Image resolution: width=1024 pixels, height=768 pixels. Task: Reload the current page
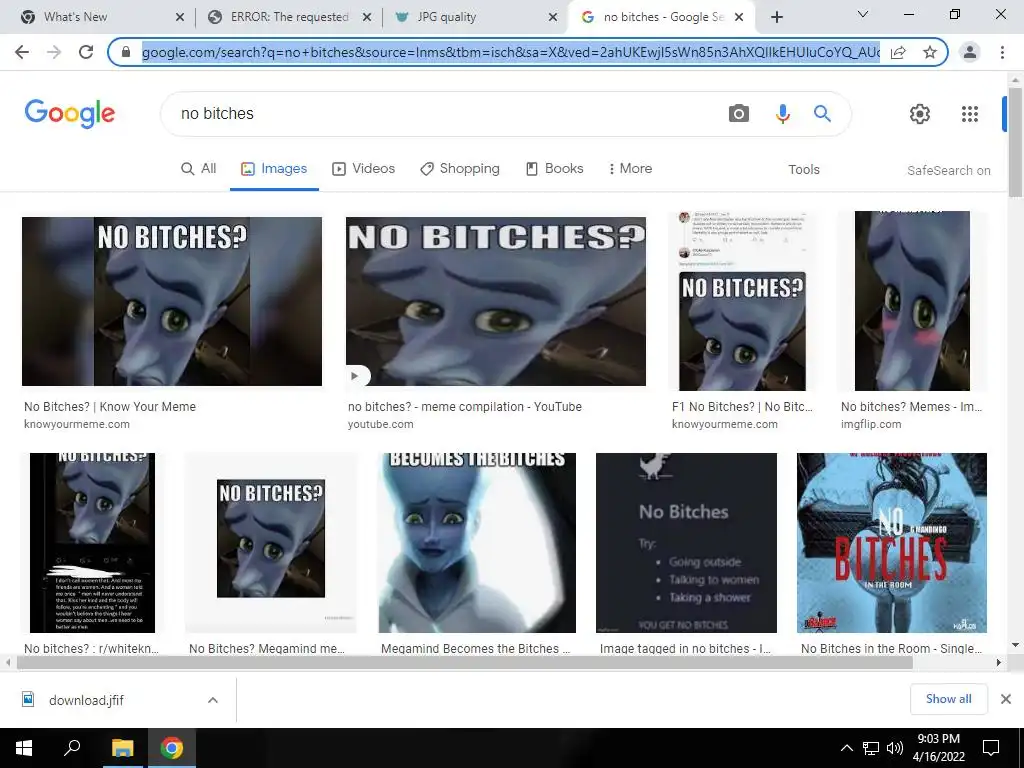click(x=86, y=52)
